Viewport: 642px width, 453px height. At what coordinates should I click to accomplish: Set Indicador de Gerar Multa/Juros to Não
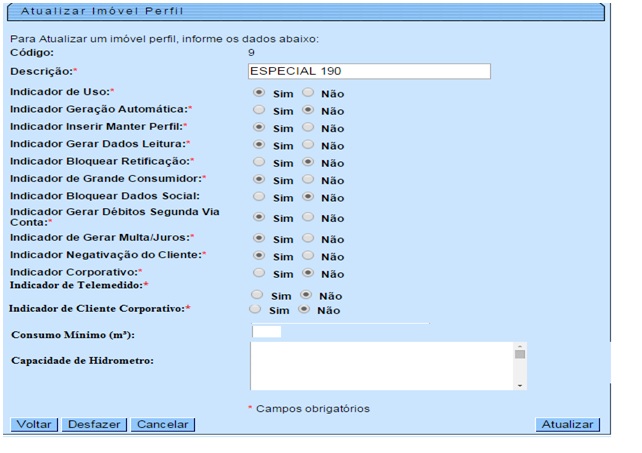[x=309, y=238]
